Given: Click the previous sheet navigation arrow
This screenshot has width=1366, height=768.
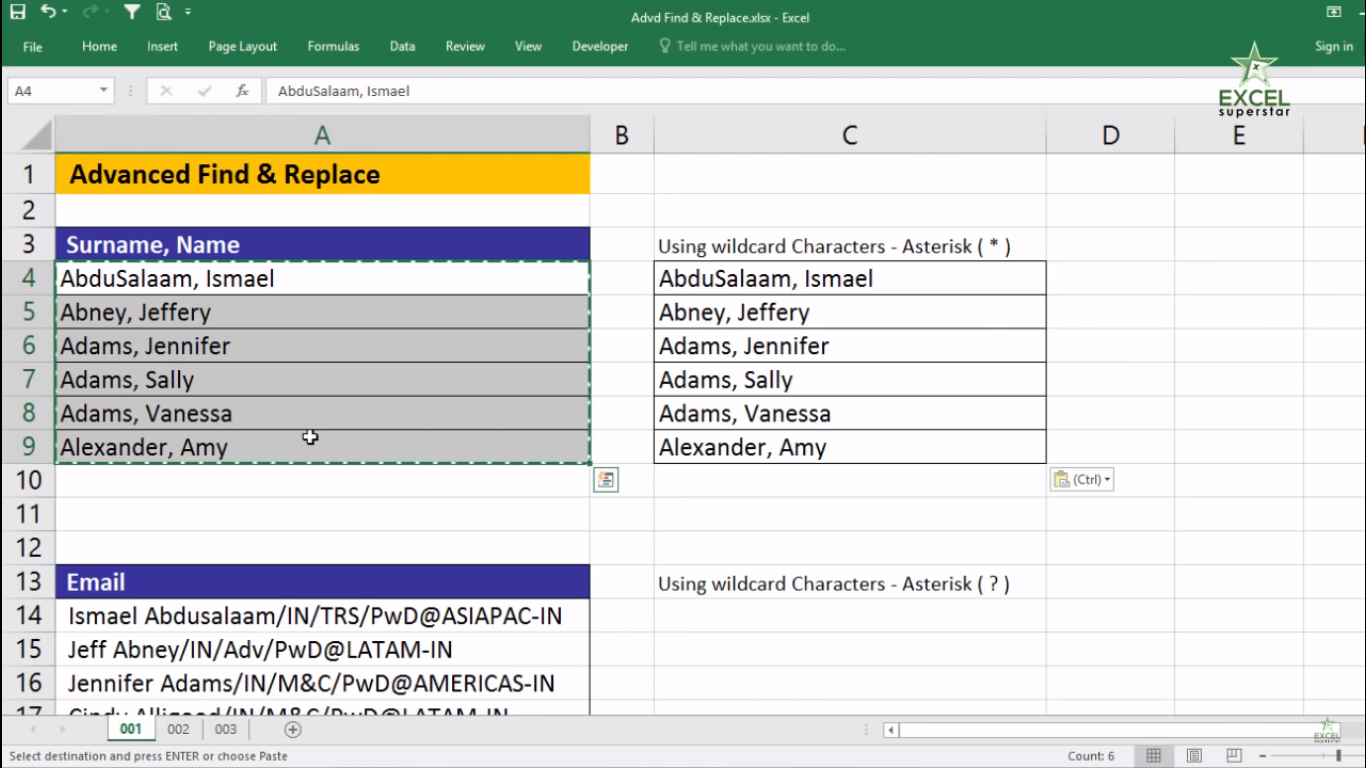Looking at the screenshot, I should (x=31, y=730).
